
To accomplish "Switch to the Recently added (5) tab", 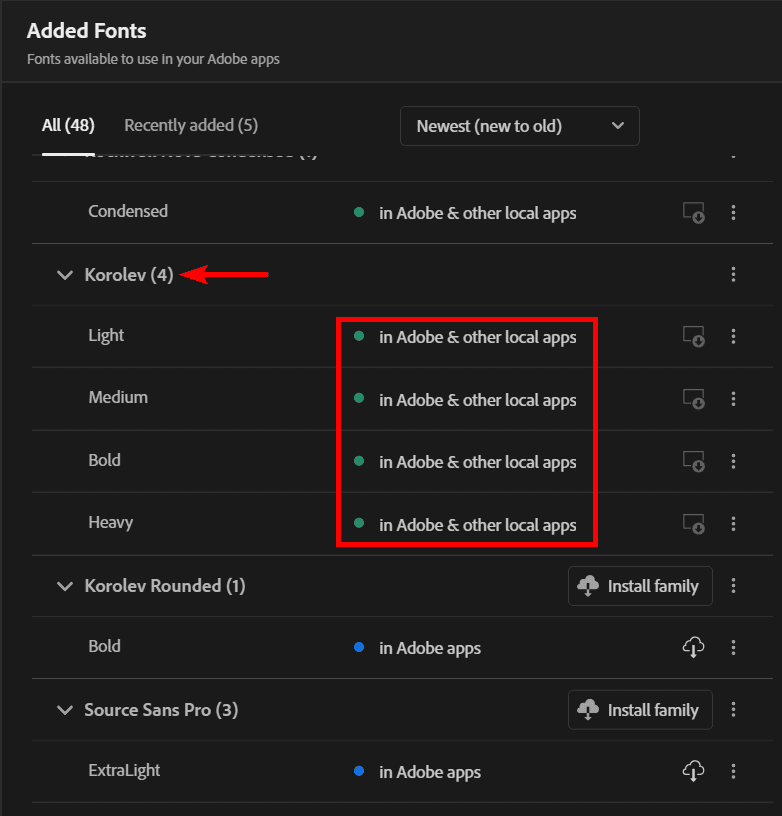I will point(190,125).
